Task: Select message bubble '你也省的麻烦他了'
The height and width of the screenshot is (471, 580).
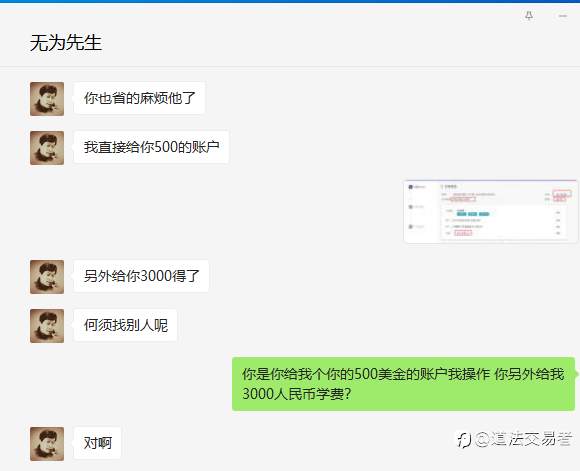Action: 139,98
